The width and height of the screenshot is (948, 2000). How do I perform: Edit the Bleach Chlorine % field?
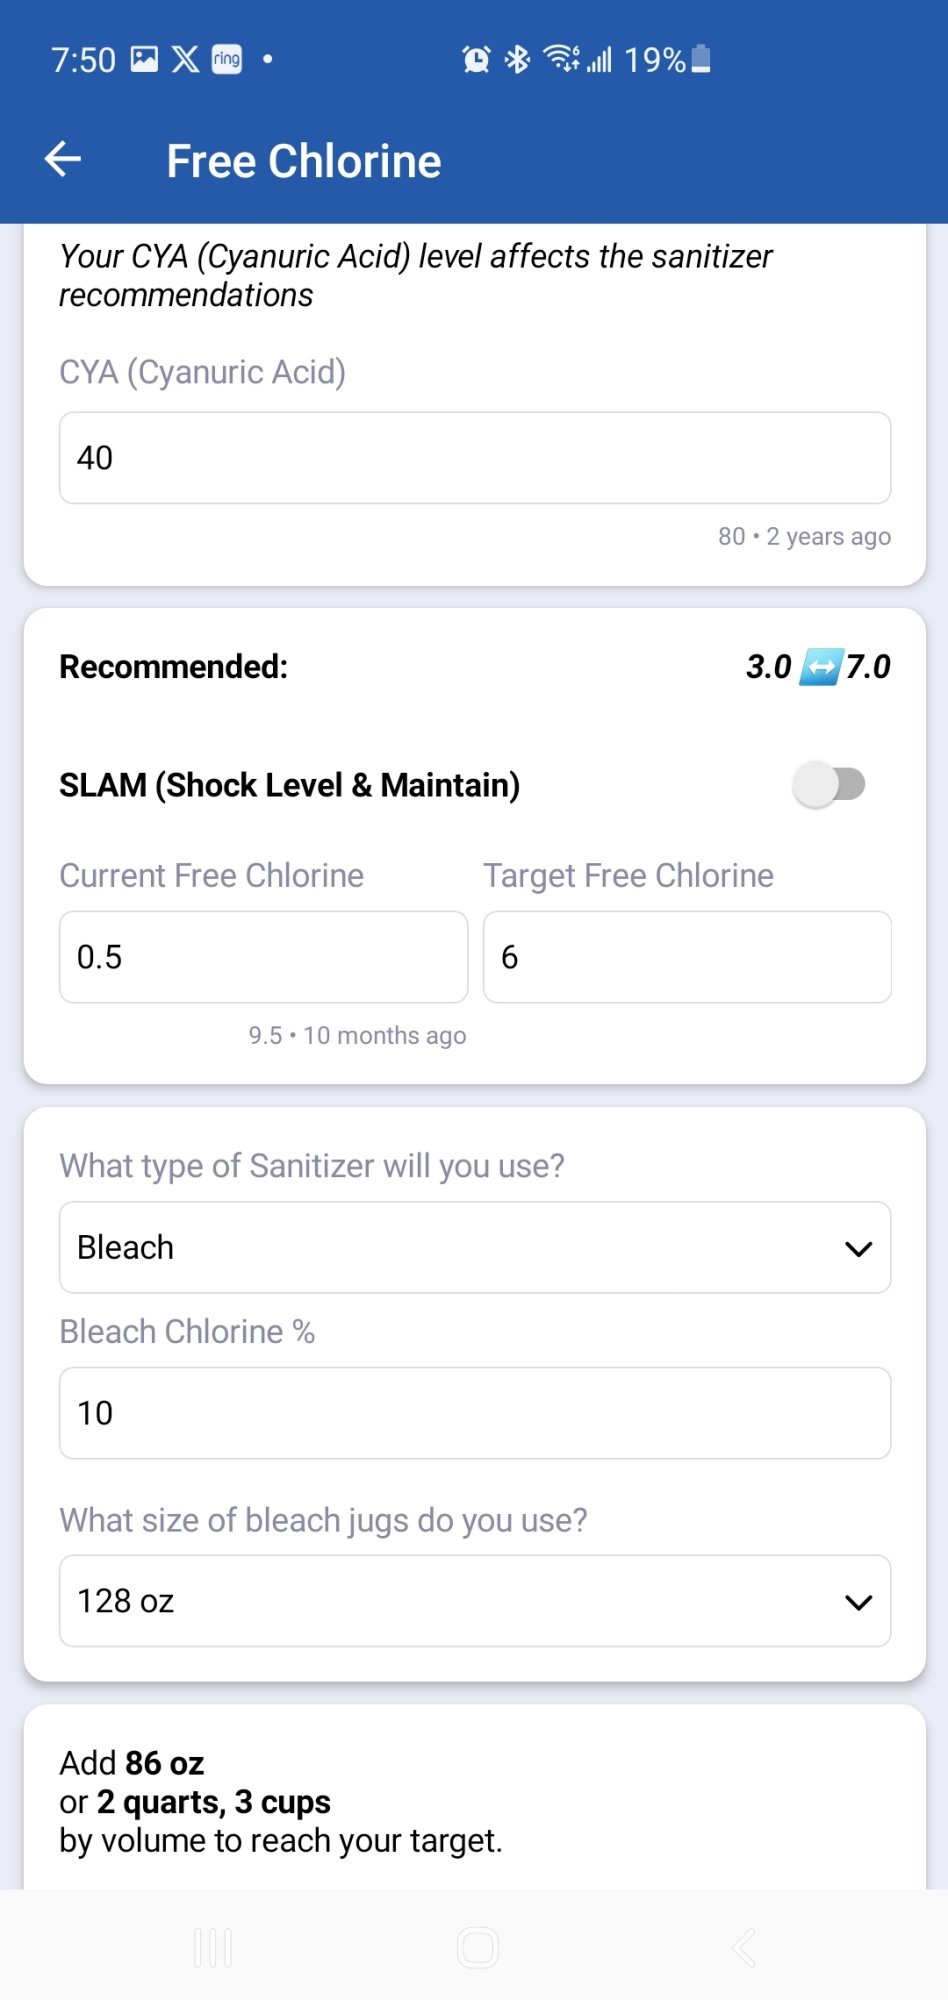[x=475, y=1413]
